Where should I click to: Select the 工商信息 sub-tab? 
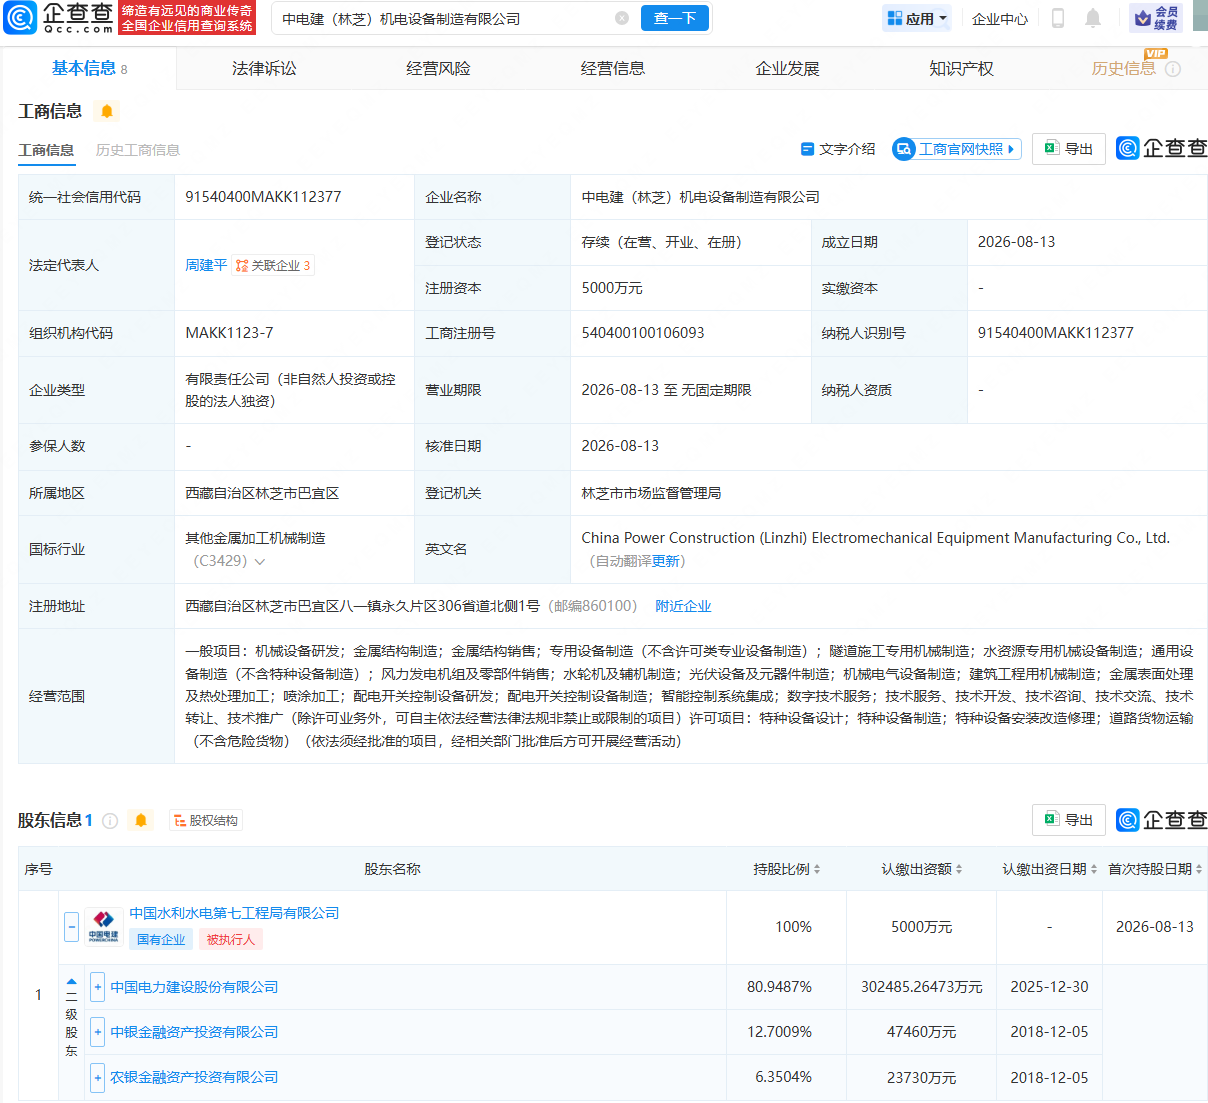46,150
